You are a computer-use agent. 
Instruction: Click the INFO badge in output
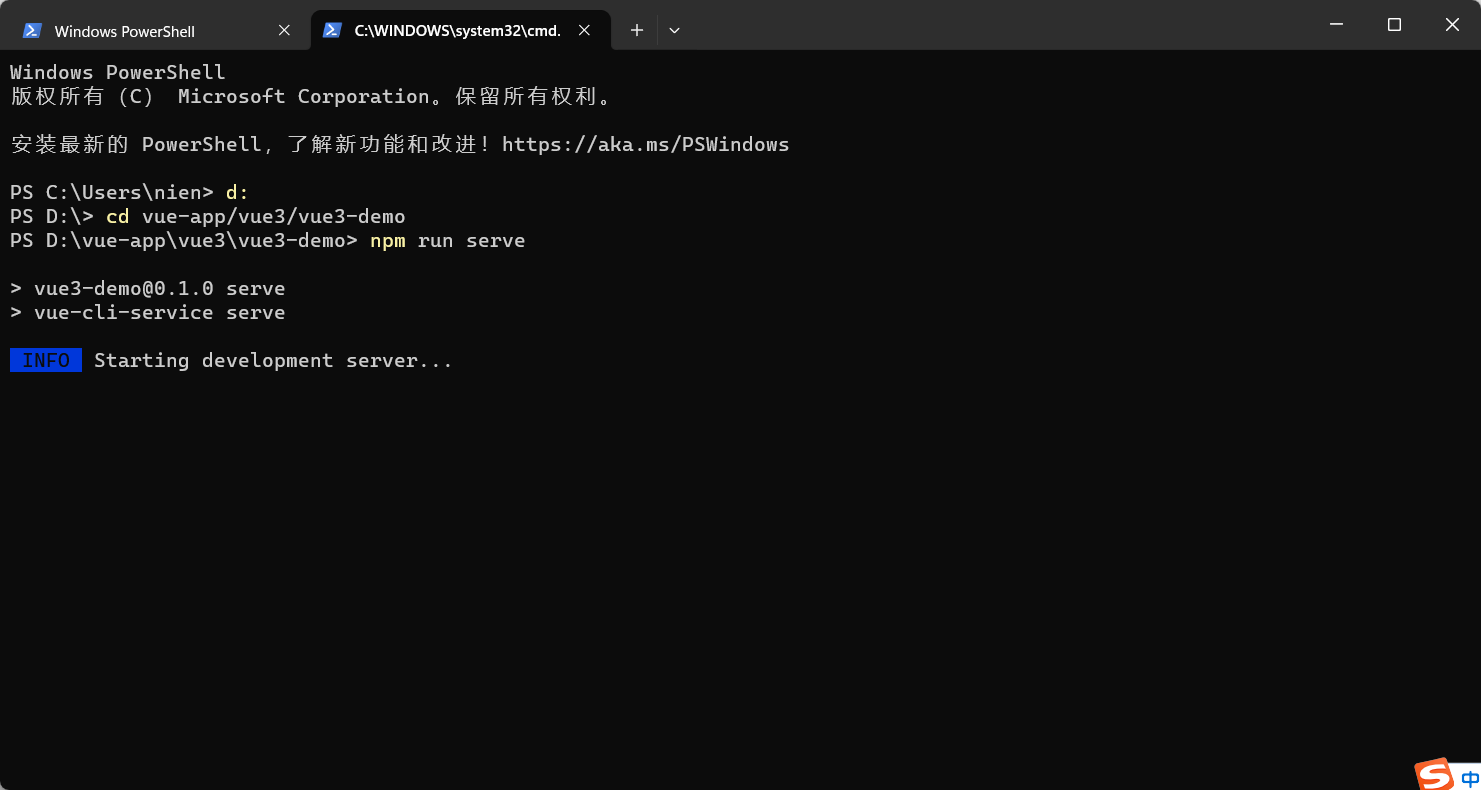pyautogui.click(x=46, y=360)
